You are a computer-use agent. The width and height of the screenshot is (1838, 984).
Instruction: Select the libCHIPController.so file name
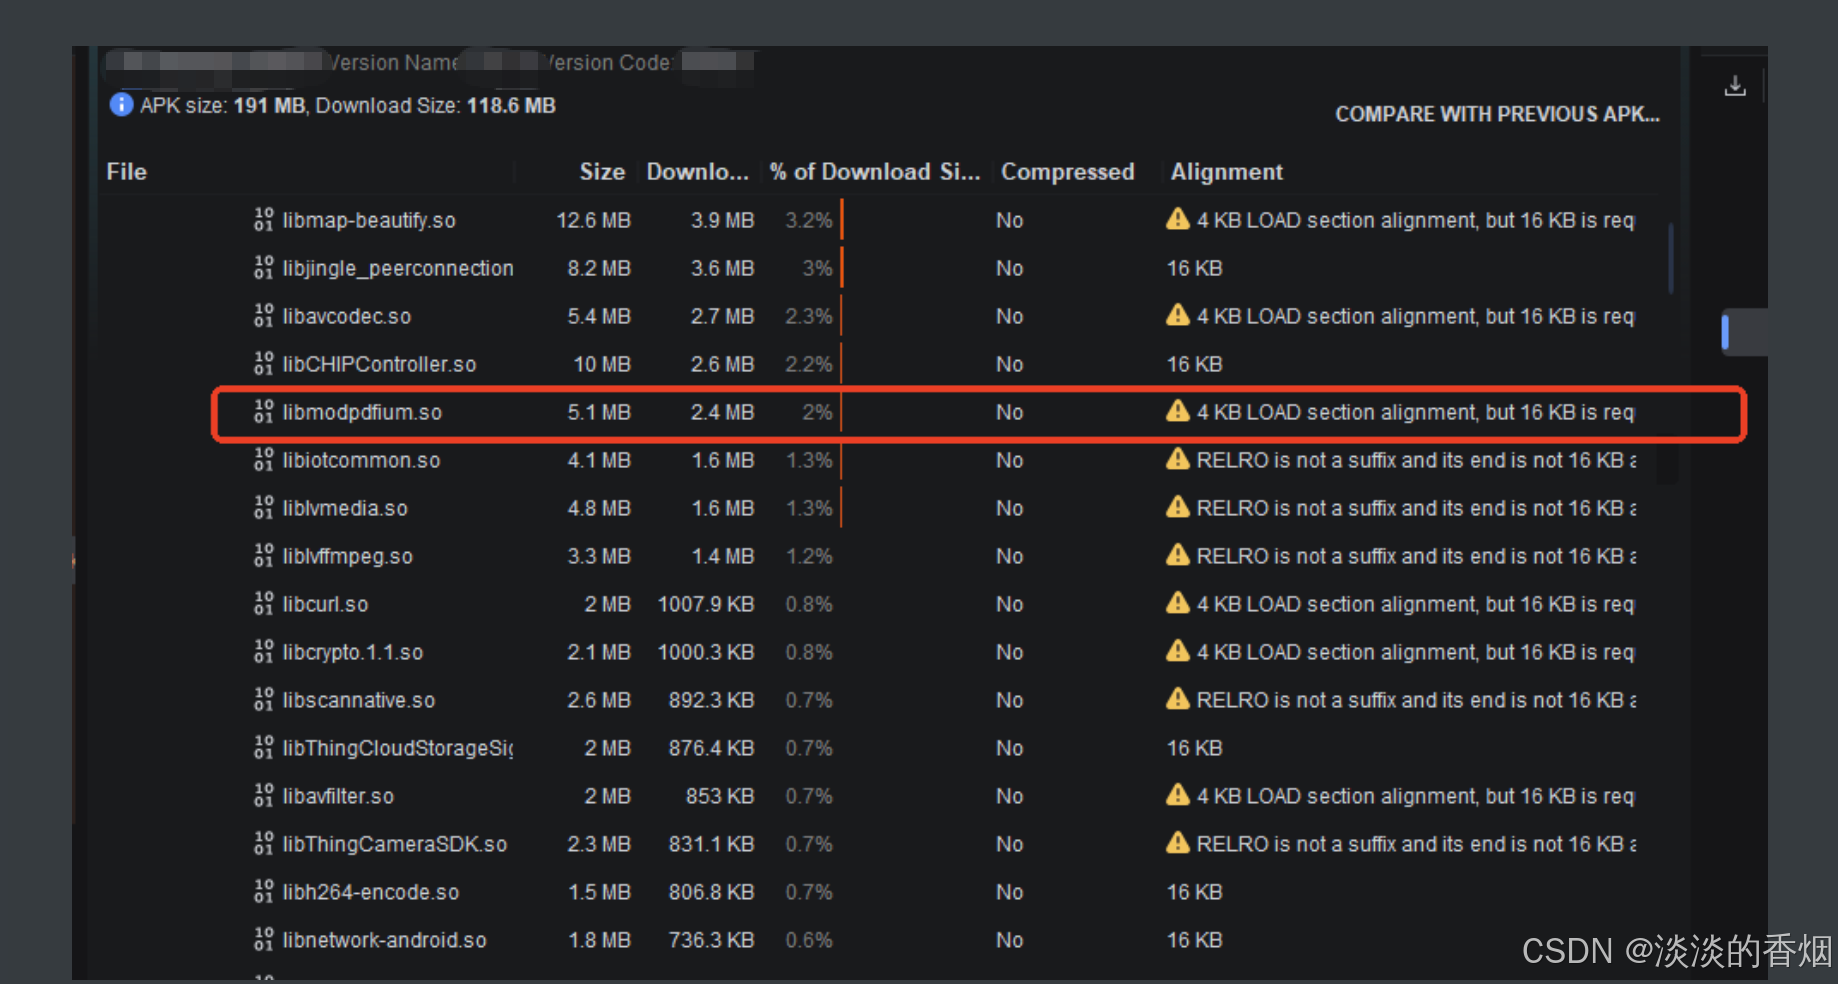(379, 364)
